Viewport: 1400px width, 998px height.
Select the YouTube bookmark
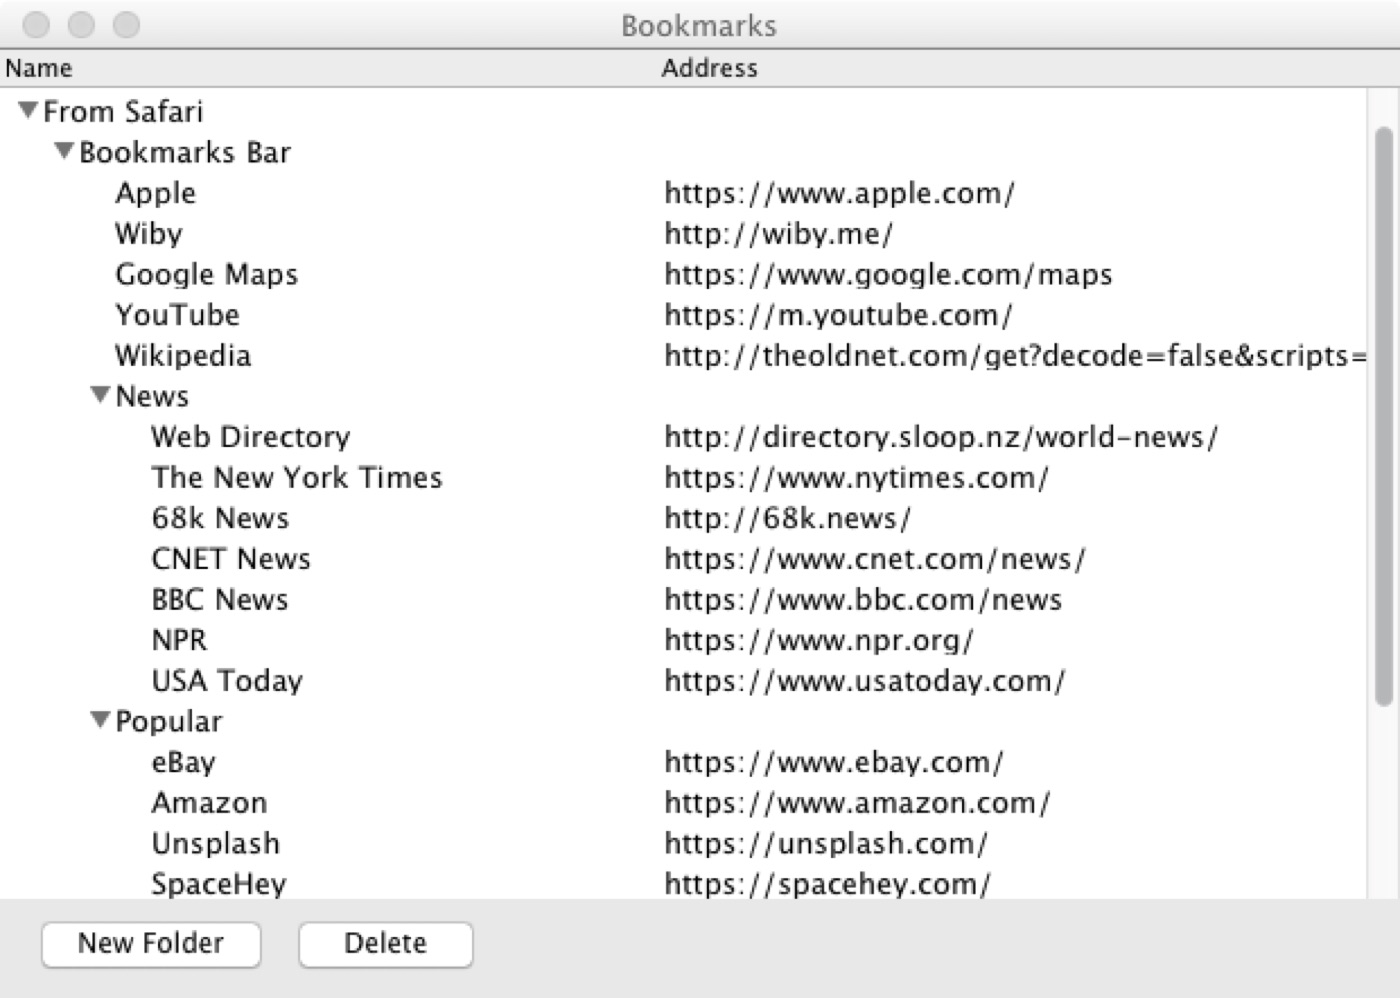click(178, 315)
